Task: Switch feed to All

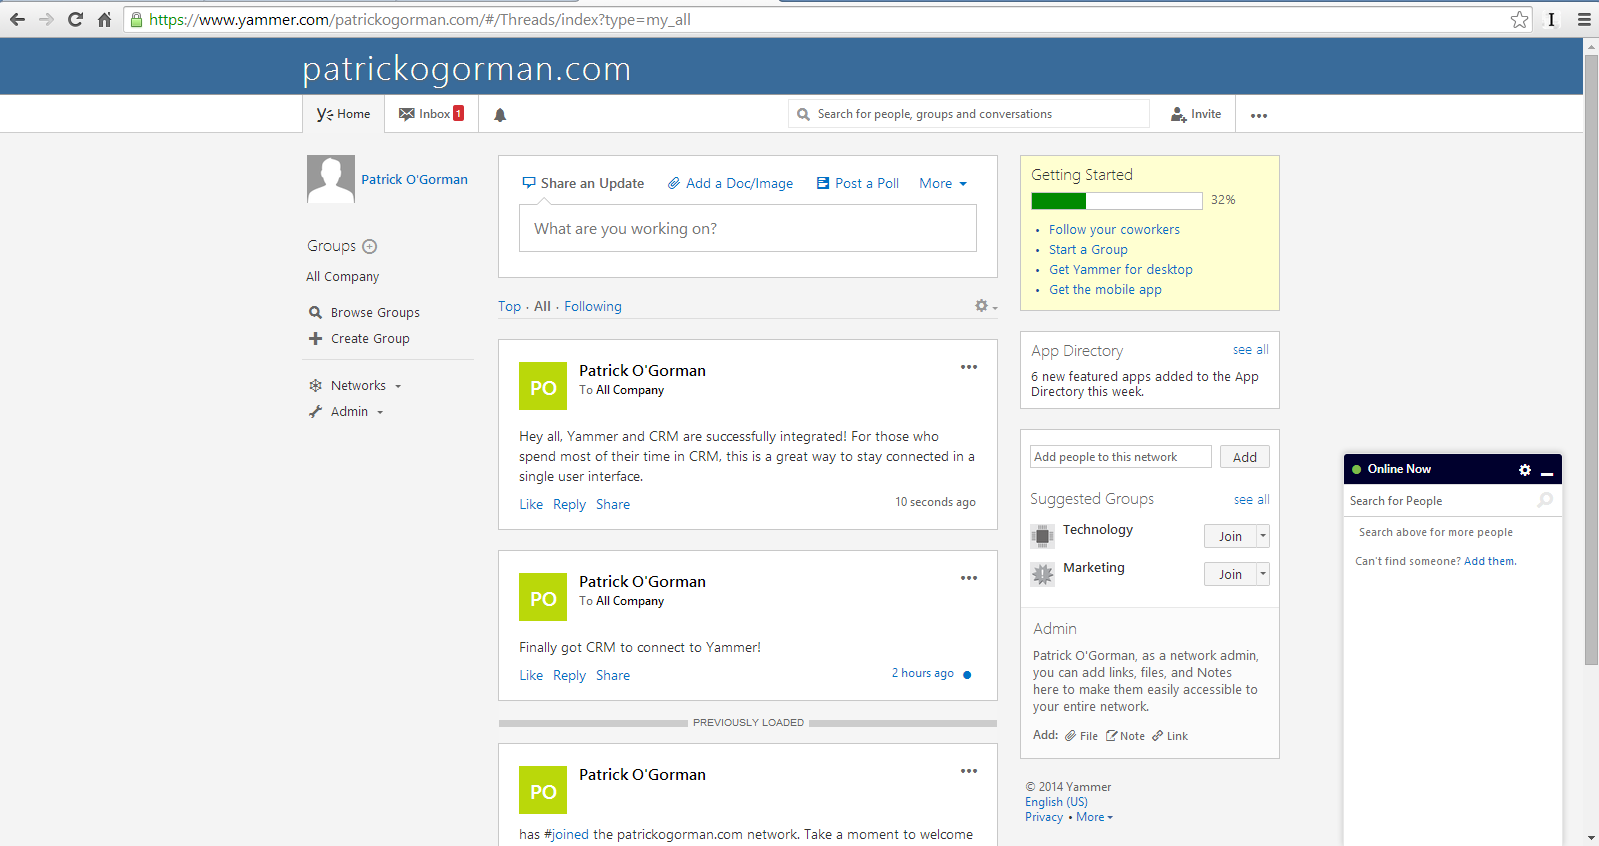Action: [542, 306]
